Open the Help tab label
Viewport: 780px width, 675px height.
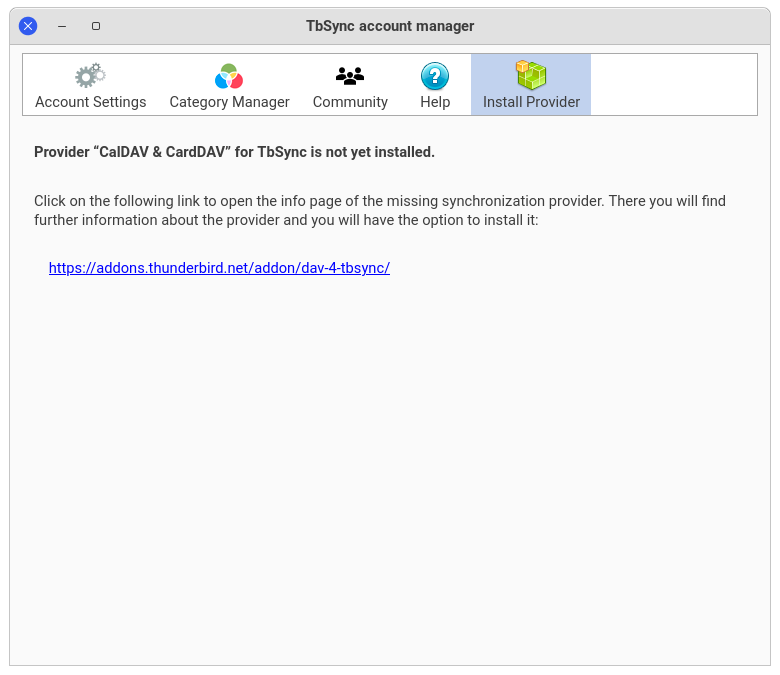point(435,102)
